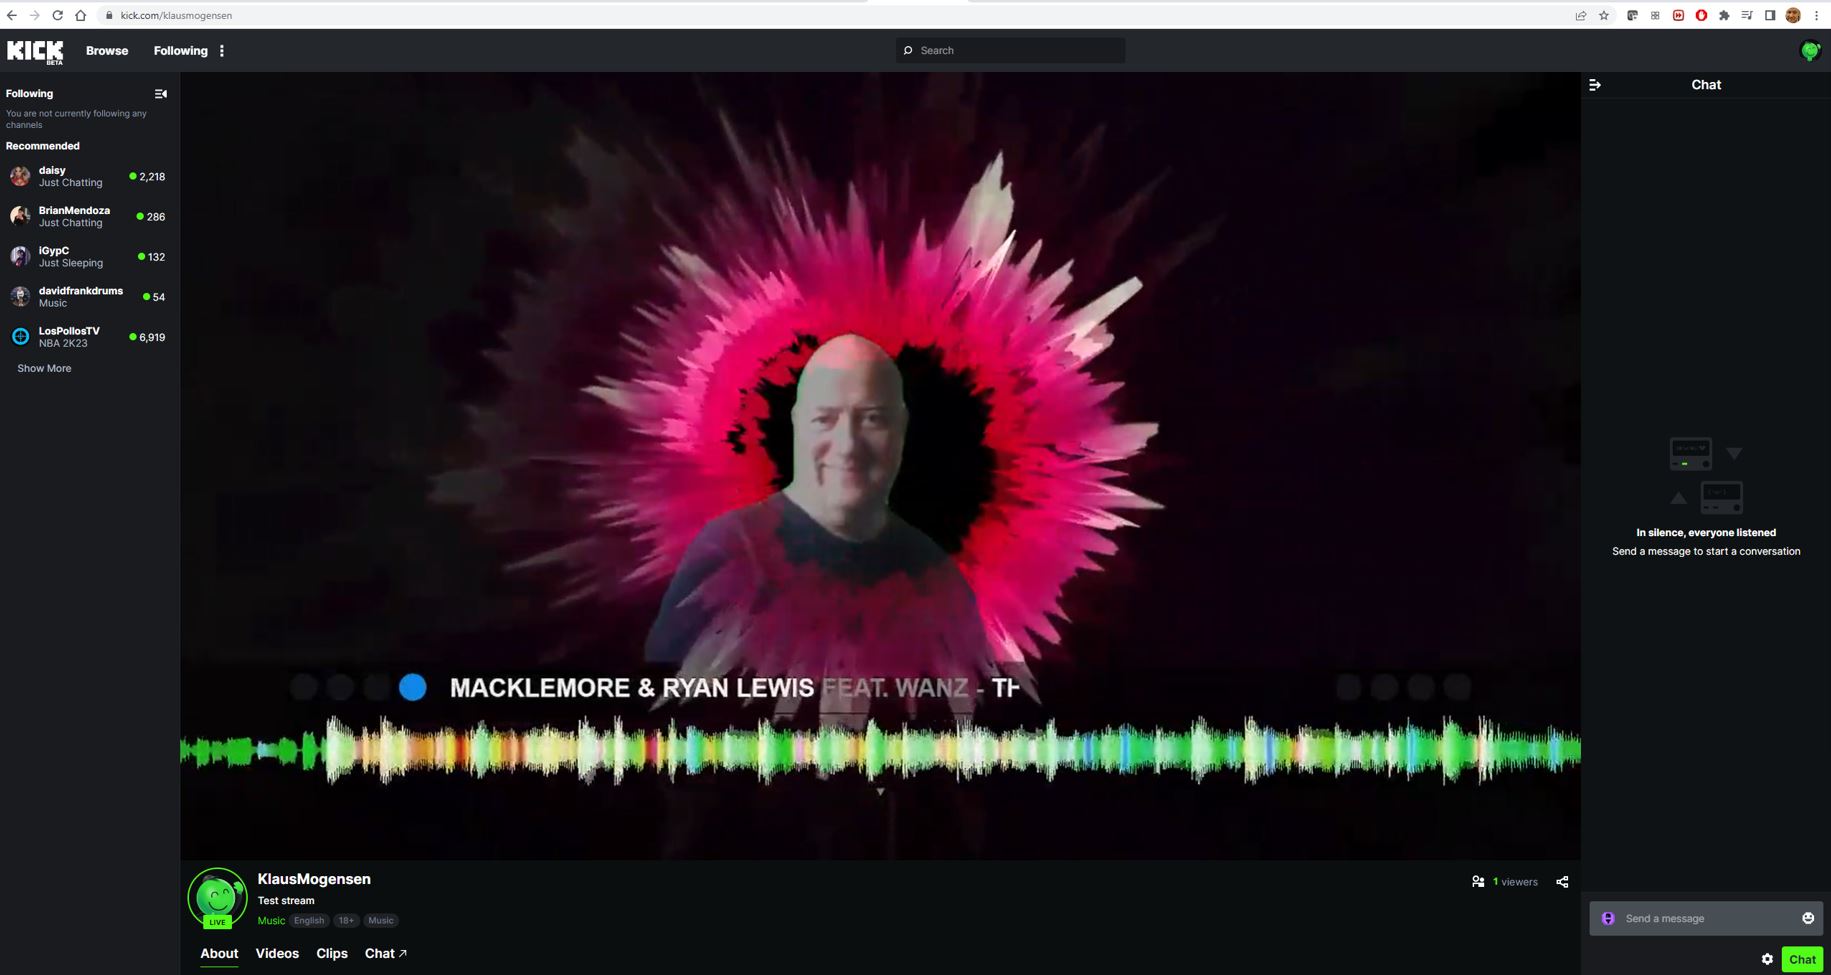Screen dimensions: 1831x975
Task: Click the grid-shaped extension icon
Action: pyautogui.click(x=1655, y=15)
